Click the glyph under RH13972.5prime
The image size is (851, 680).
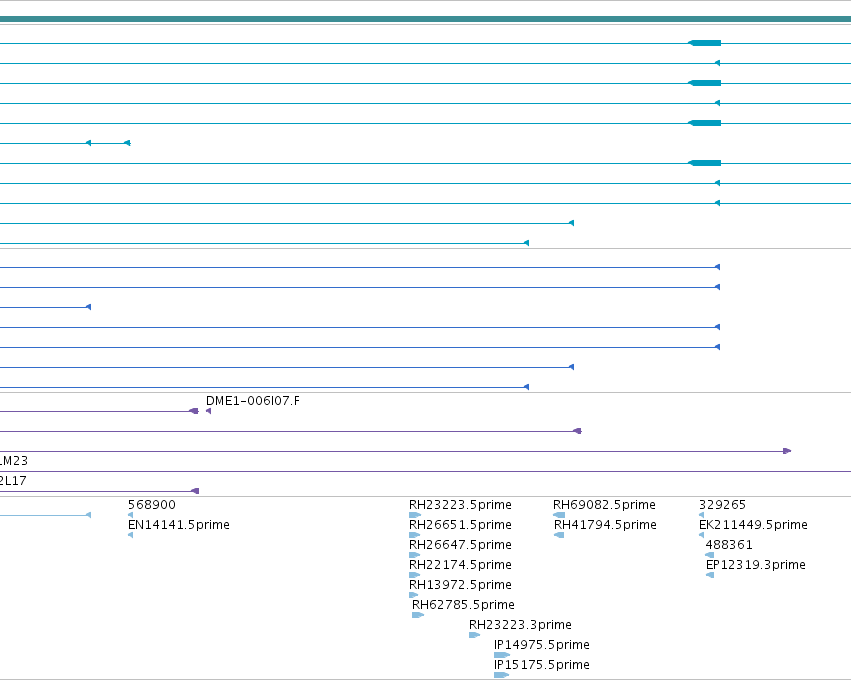pyautogui.click(x=414, y=595)
